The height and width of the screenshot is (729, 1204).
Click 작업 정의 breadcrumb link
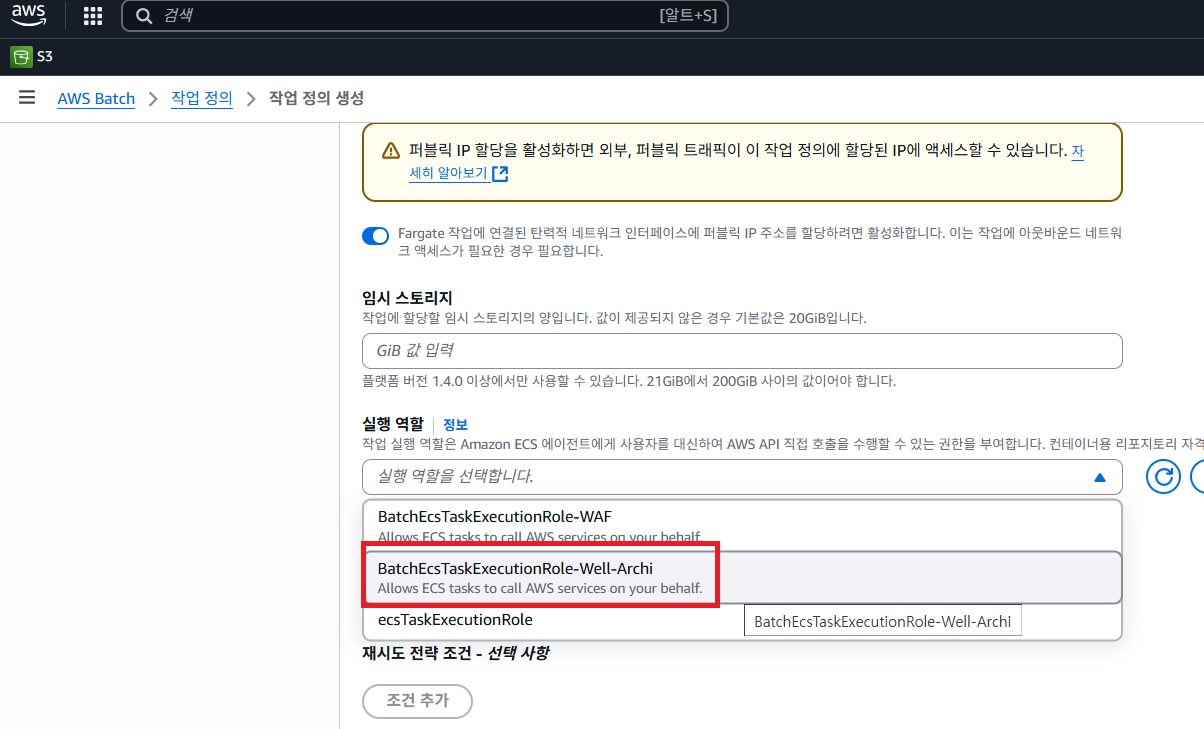pyautogui.click(x=202, y=98)
